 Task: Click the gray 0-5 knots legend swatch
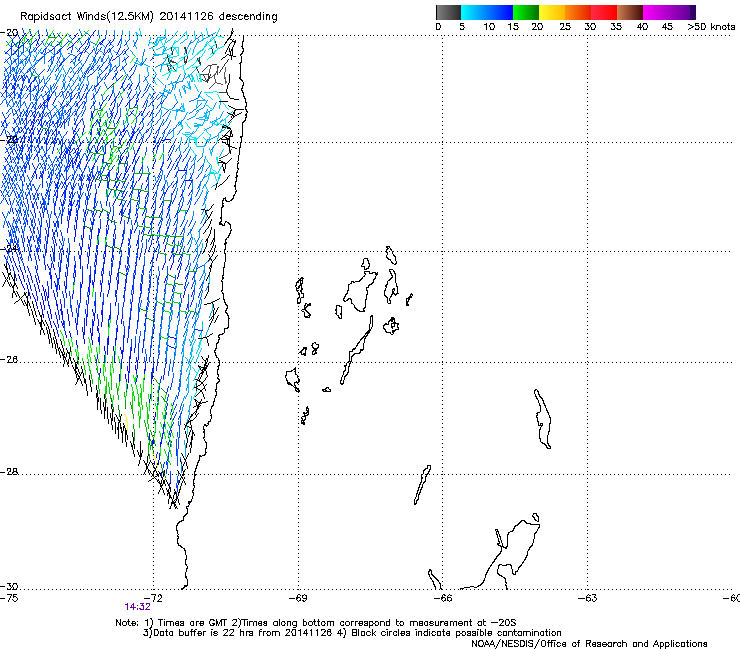(x=448, y=12)
